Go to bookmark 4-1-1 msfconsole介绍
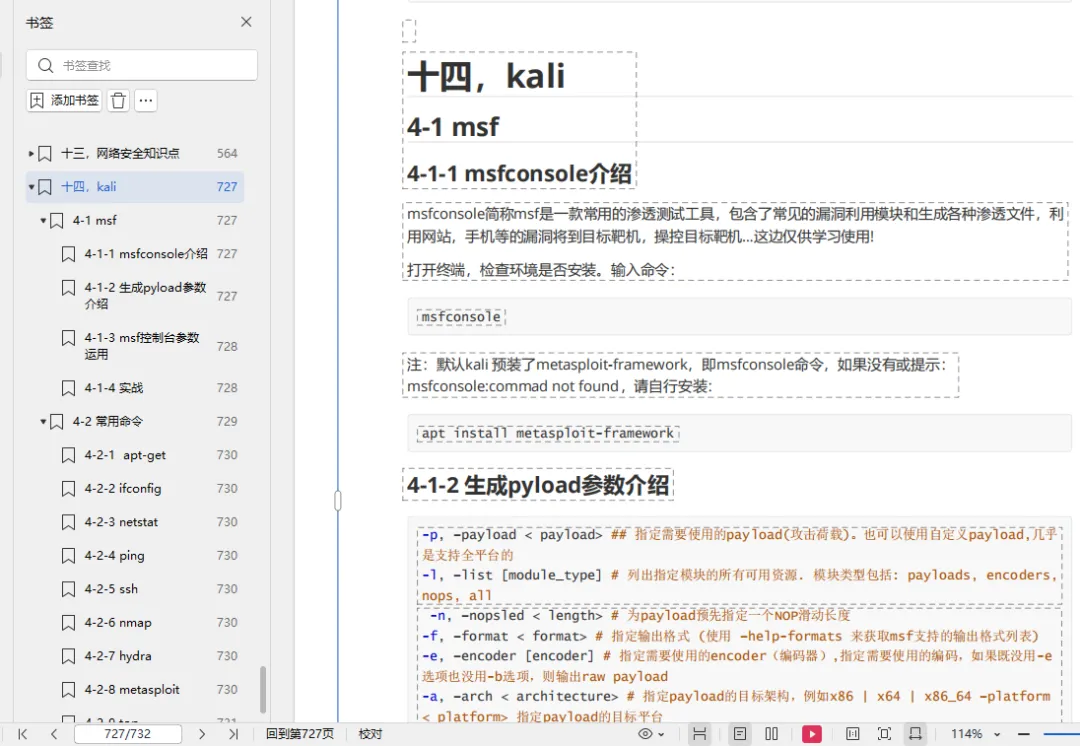1080x746 pixels. [x=146, y=253]
